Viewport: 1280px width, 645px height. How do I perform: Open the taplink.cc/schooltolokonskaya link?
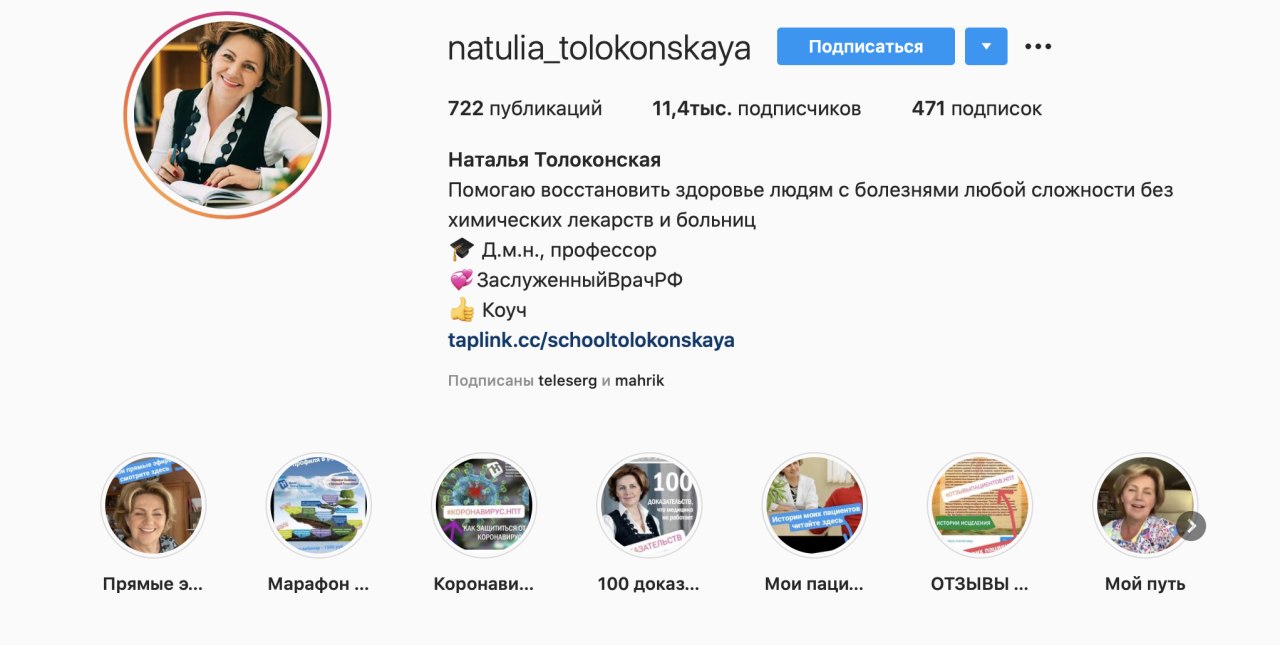coord(591,340)
